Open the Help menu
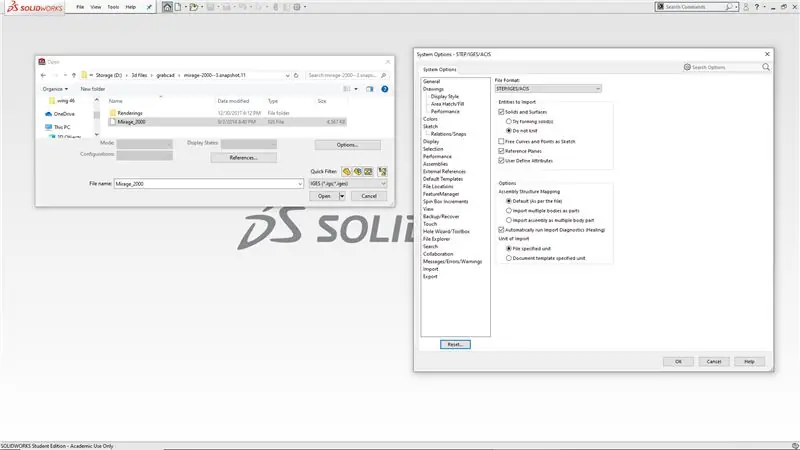Image resolution: width=800 pixels, height=450 pixels. pos(131,7)
